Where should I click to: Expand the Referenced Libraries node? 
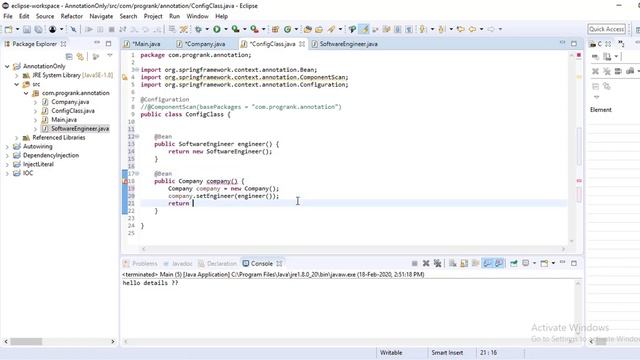pos(16,138)
